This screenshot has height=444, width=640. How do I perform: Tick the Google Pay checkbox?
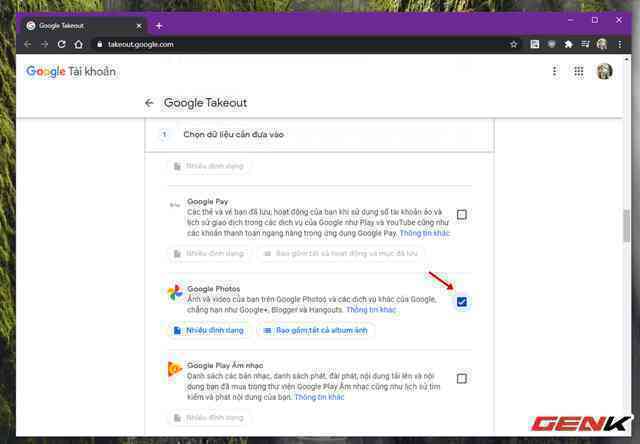[x=462, y=215]
